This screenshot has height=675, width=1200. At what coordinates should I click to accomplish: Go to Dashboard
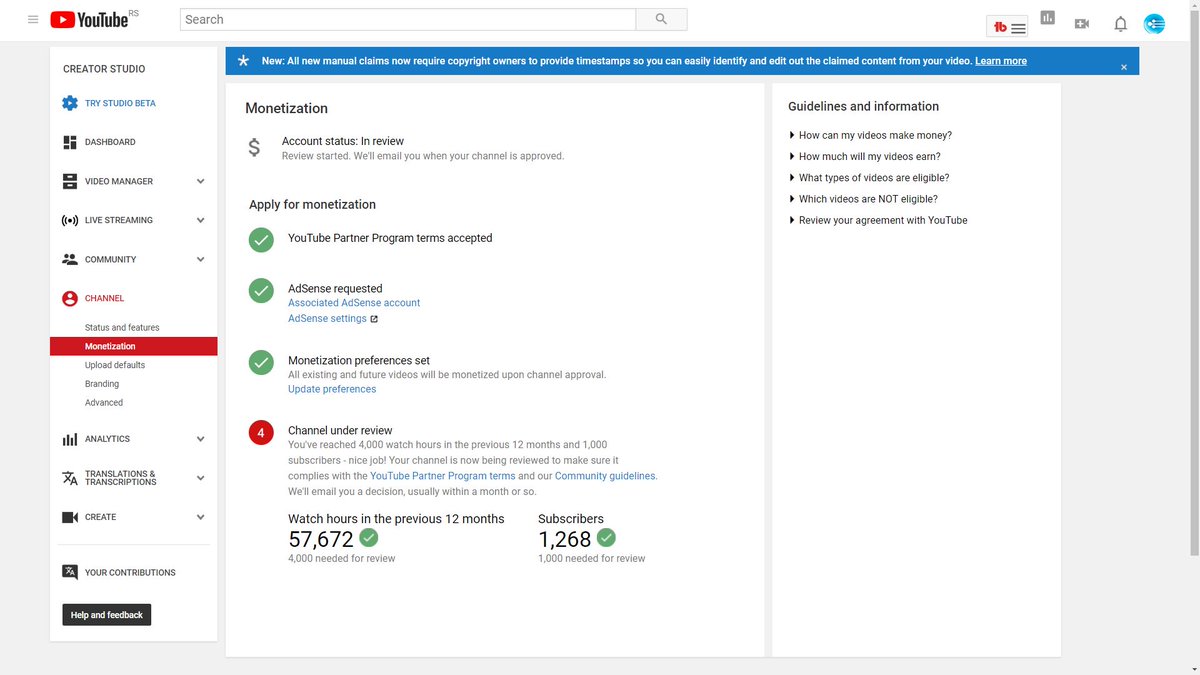pos(110,142)
